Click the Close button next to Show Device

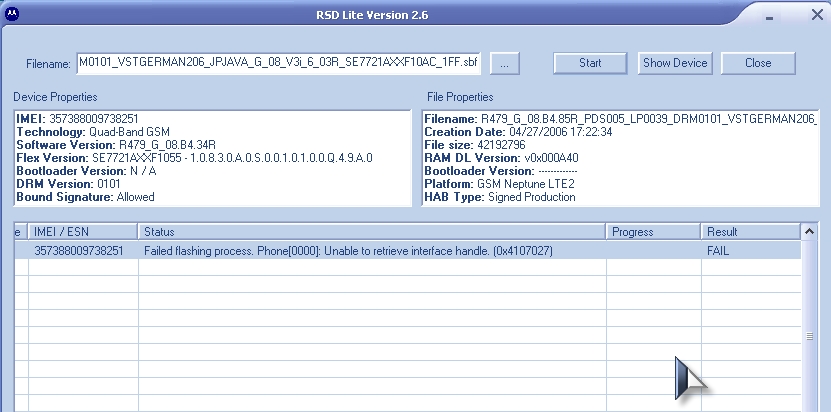(758, 63)
